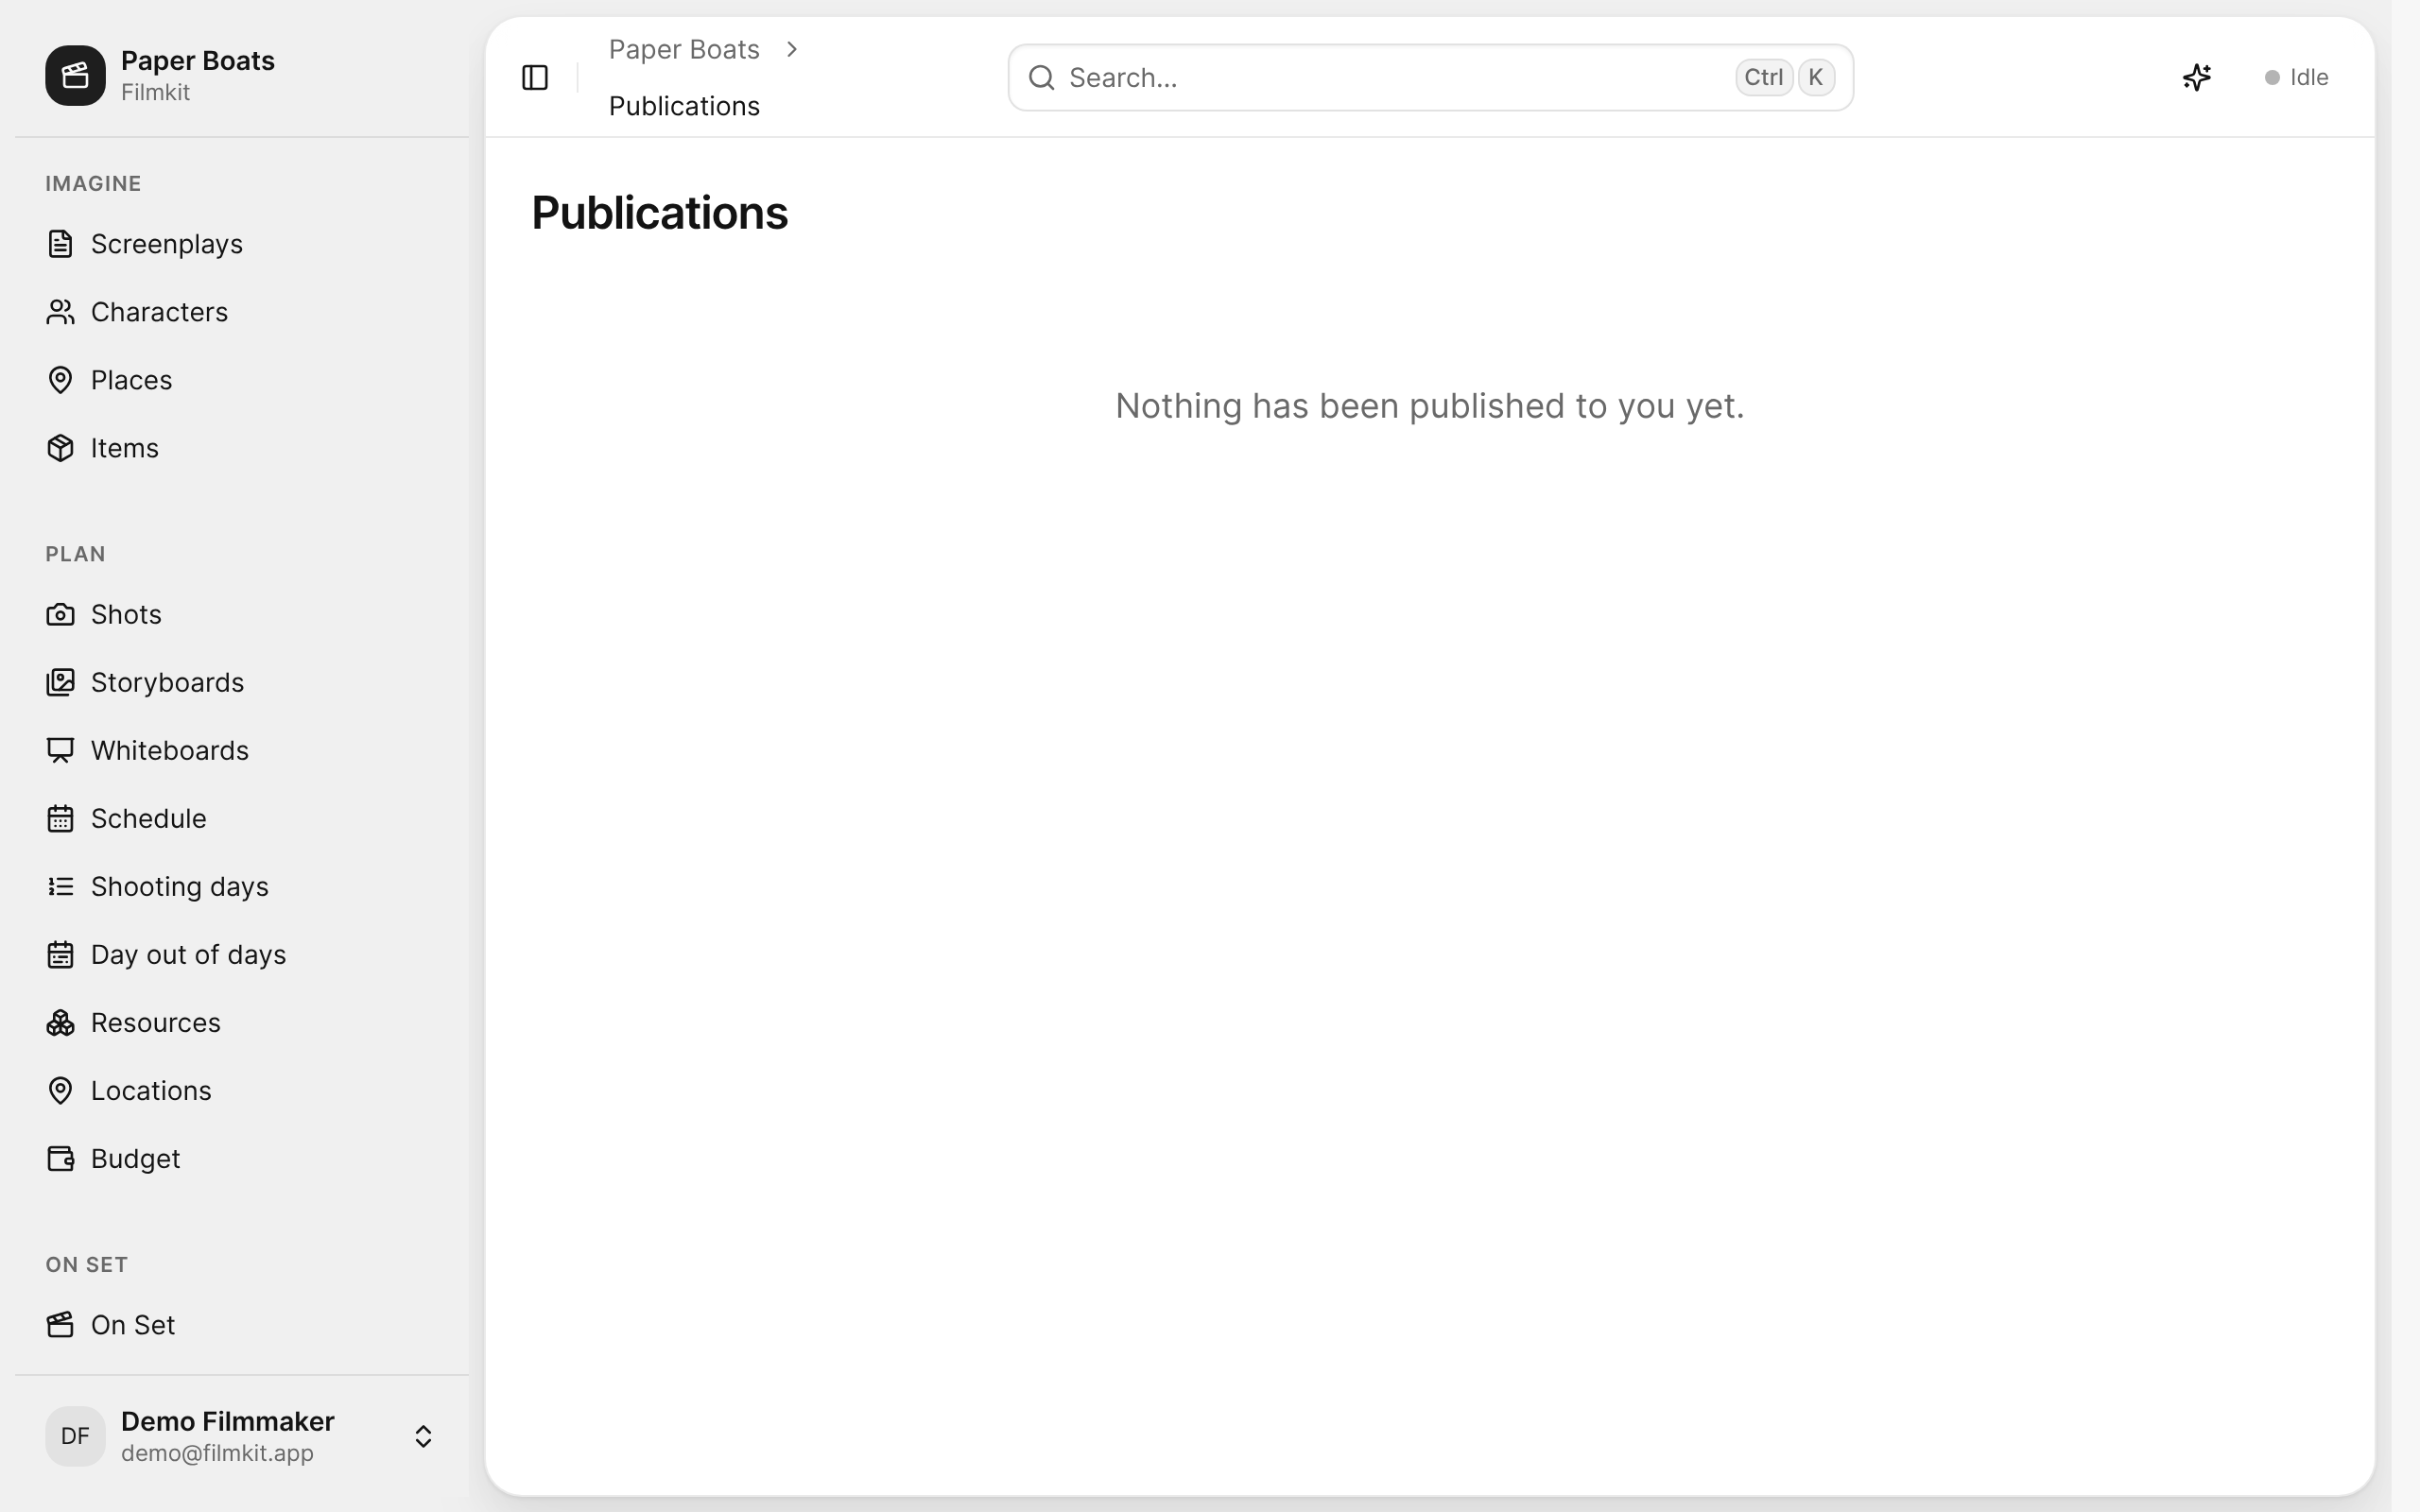Open Screenplays via its document icon

click(60, 244)
